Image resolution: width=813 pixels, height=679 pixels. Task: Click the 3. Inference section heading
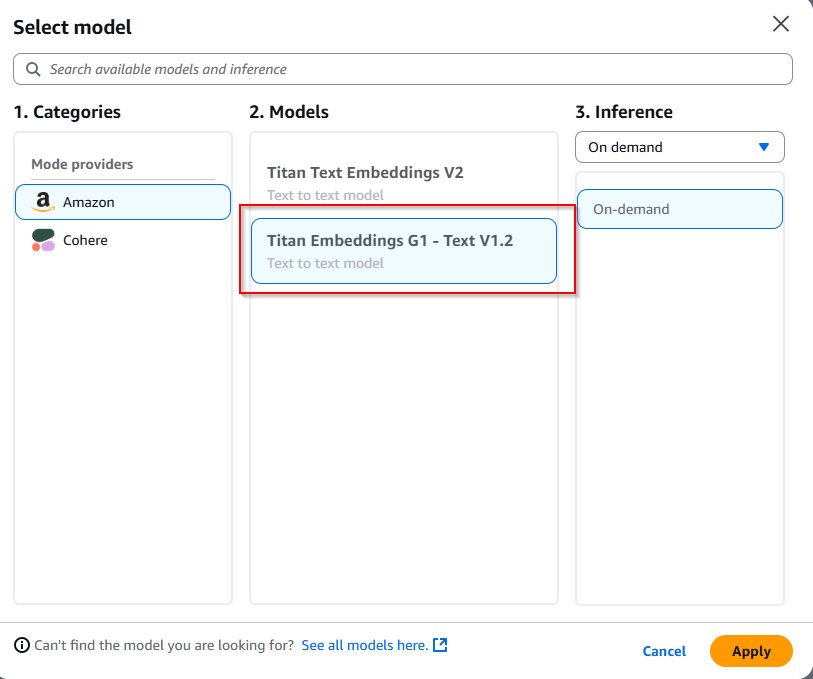(x=624, y=112)
